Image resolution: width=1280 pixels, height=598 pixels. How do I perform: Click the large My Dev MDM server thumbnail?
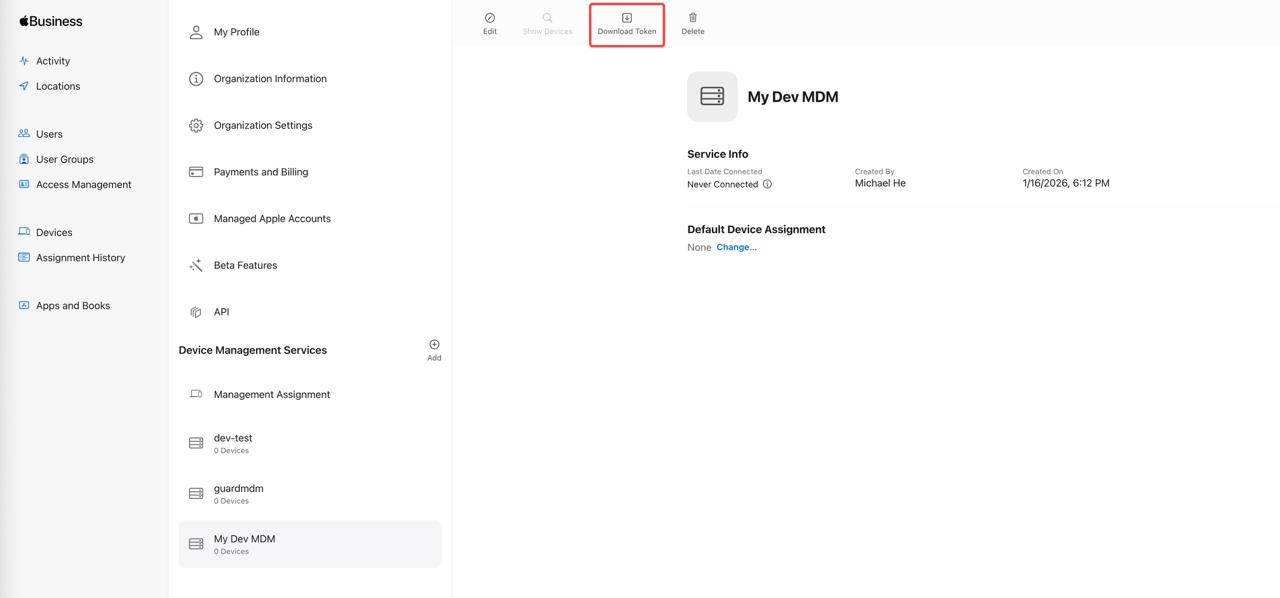click(712, 96)
